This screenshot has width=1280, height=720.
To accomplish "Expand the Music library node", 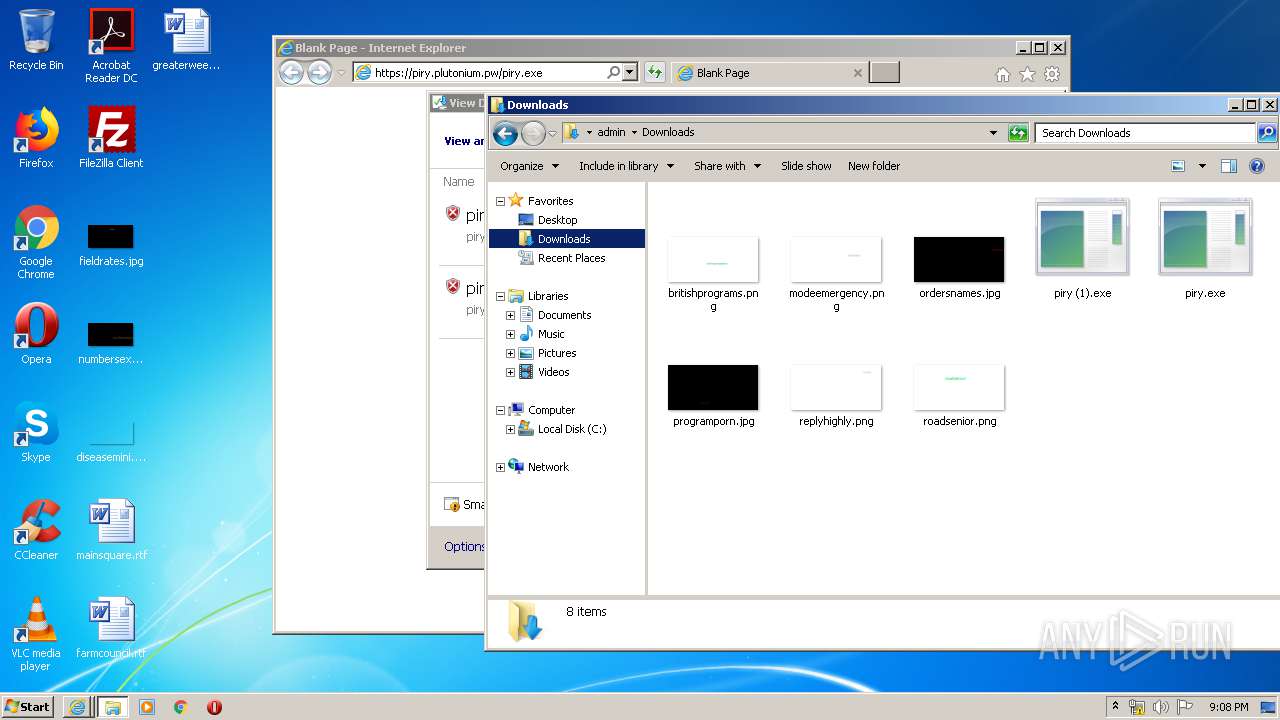I will point(510,334).
